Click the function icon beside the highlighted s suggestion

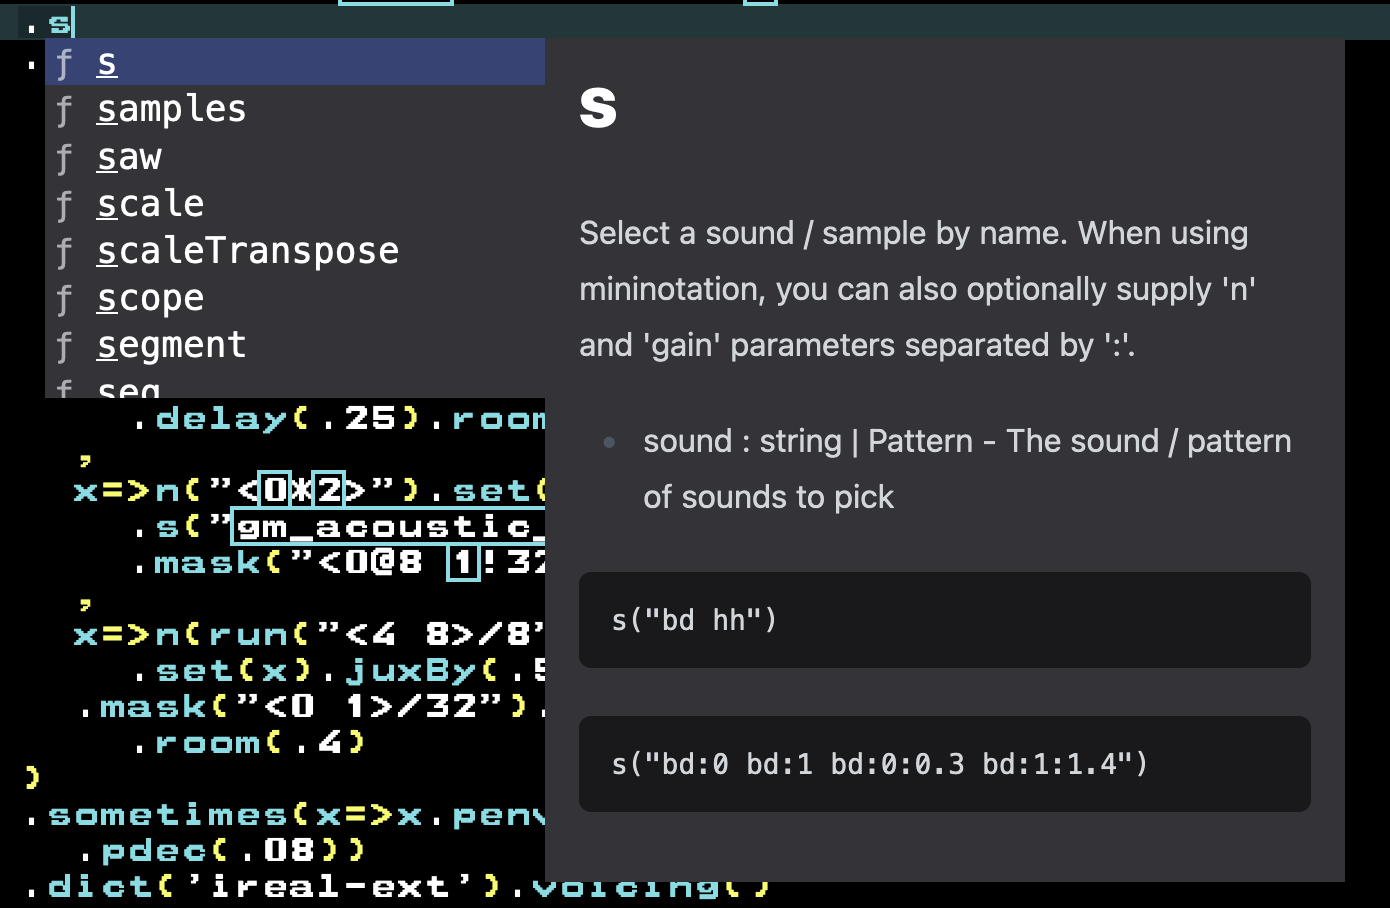tap(65, 63)
